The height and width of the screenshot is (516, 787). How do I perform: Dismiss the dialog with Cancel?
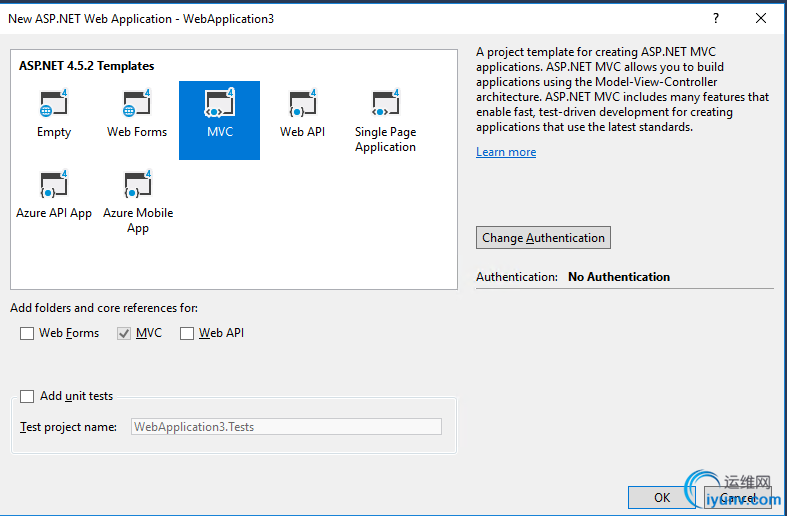click(x=737, y=497)
